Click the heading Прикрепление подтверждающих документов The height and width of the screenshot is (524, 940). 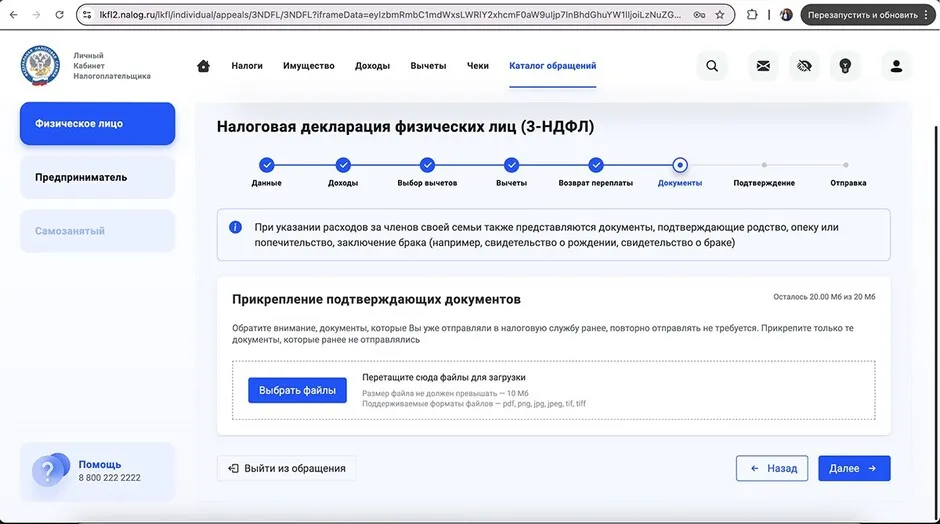376,299
